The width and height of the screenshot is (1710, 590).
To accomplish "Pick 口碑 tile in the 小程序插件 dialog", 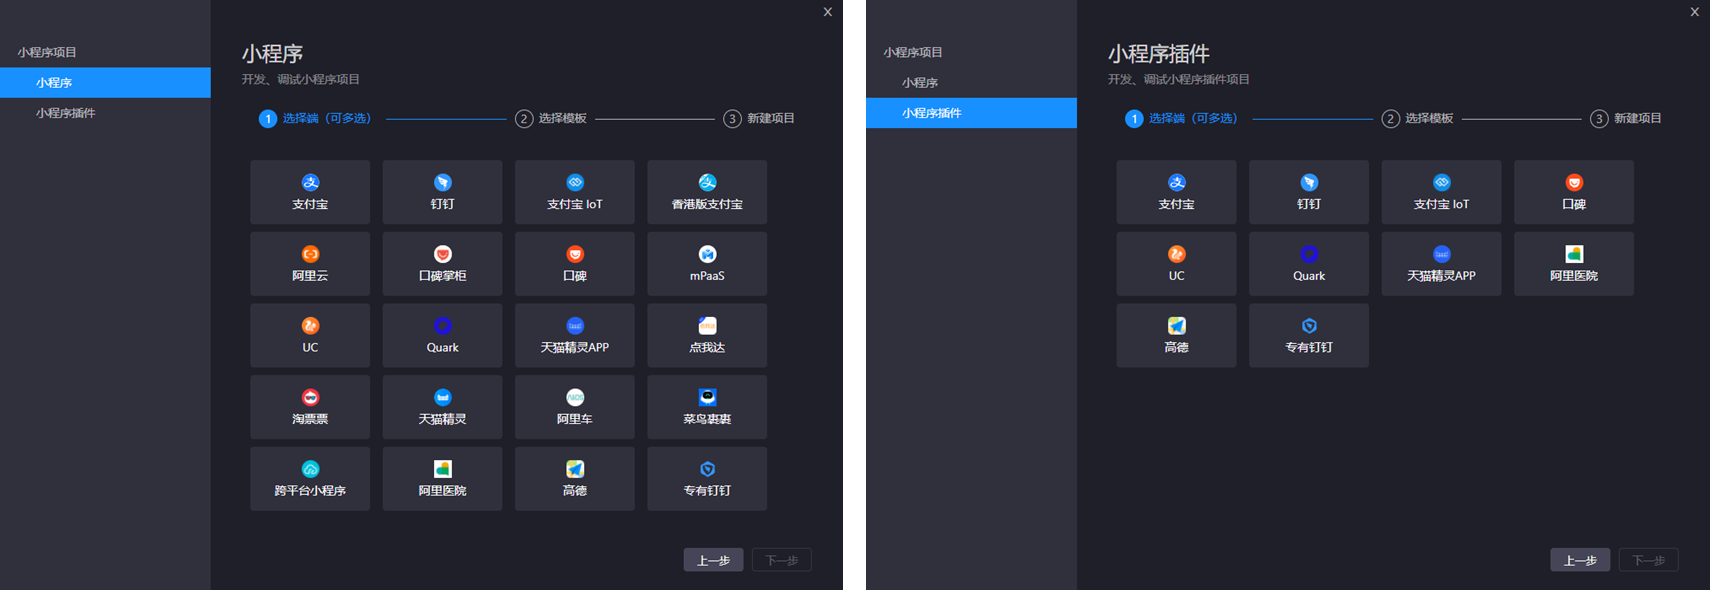I will click(1574, 192).
